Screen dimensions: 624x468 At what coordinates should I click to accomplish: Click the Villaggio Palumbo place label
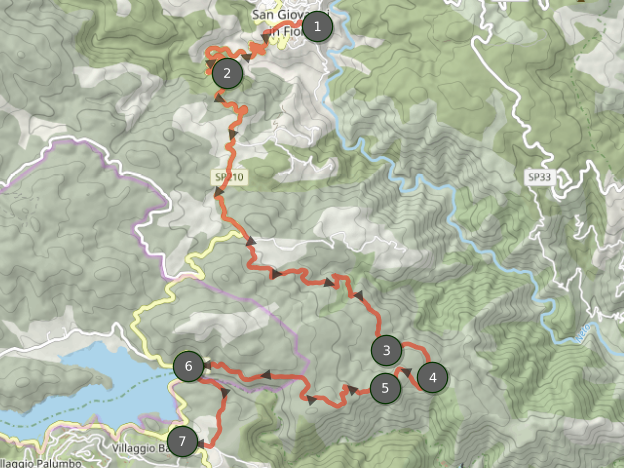coord(41,464)
